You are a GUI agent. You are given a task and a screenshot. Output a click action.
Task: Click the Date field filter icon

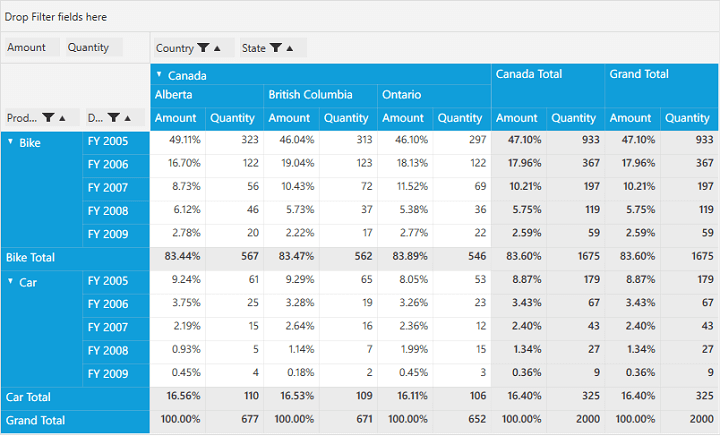tap(114, 118)
